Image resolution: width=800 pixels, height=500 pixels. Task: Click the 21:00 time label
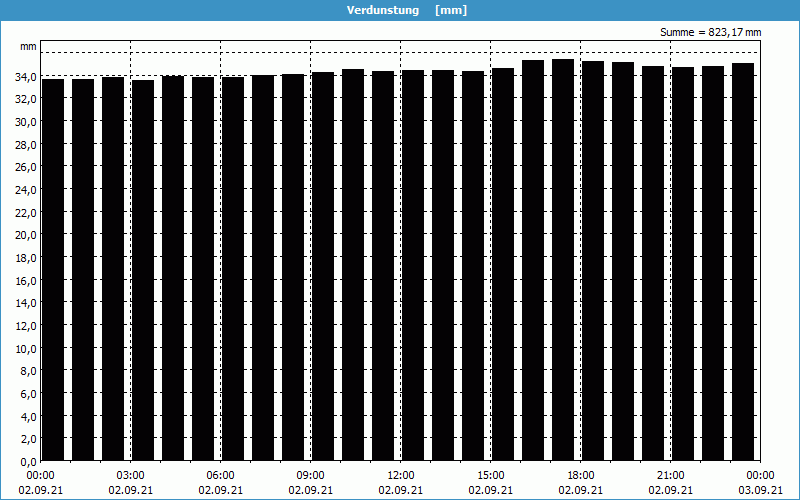pyautogui.click(x=670, y=476)
